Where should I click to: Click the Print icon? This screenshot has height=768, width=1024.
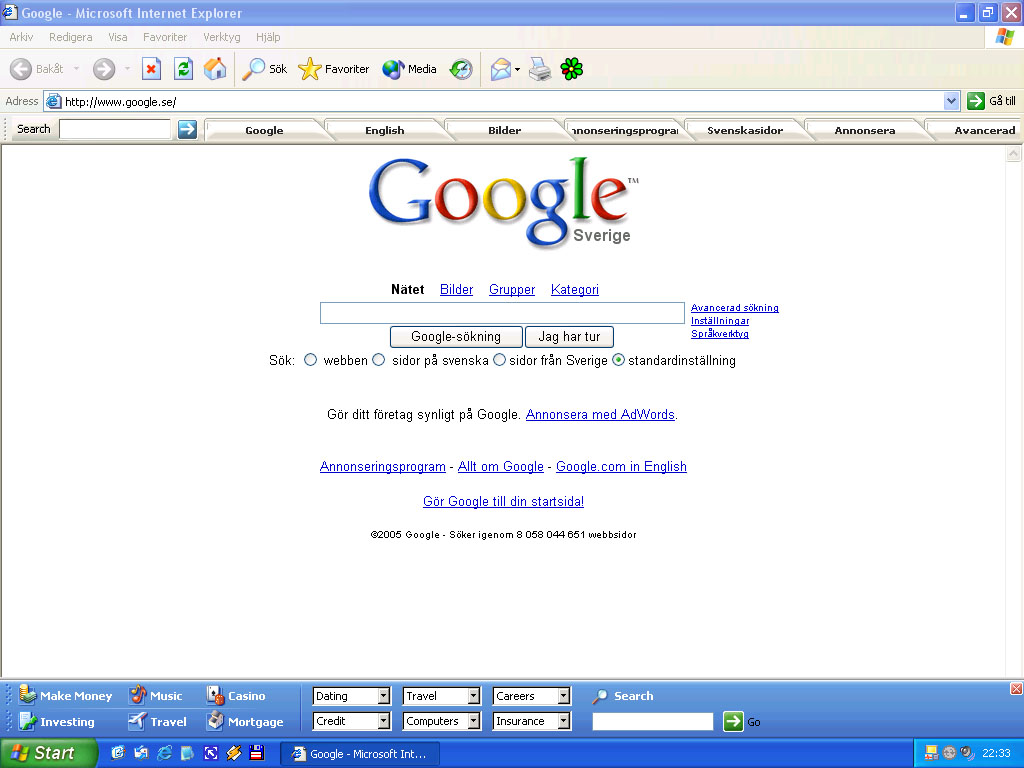point(540,69)
